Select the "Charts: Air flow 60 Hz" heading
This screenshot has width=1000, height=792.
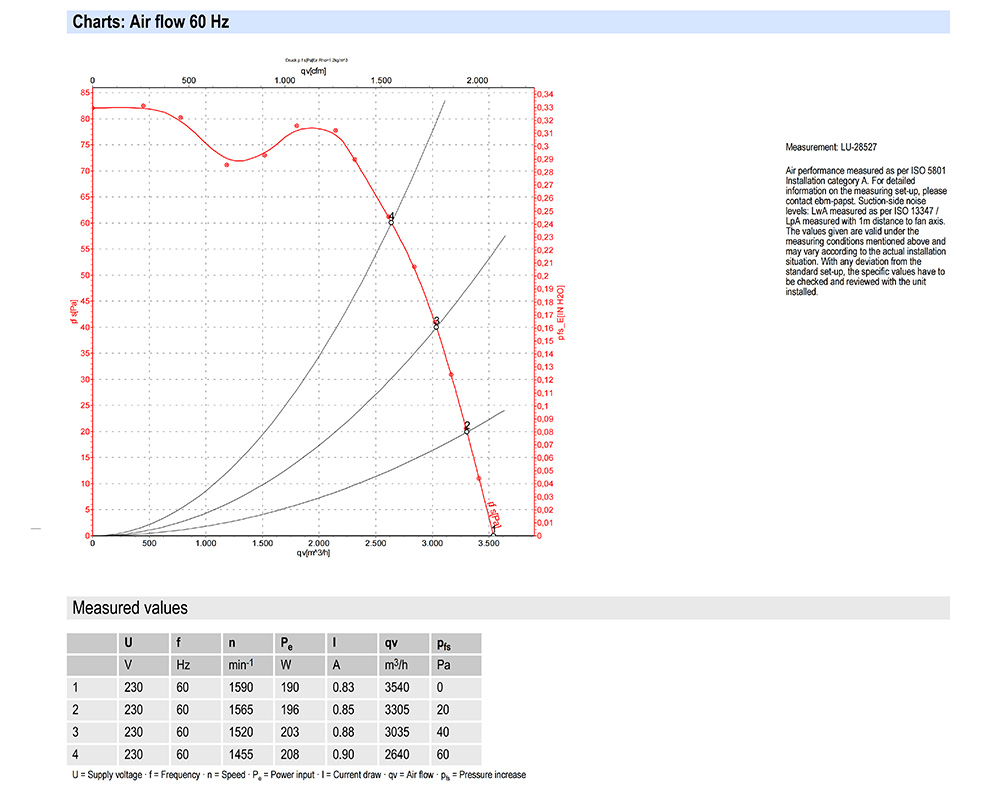[151, 21]
